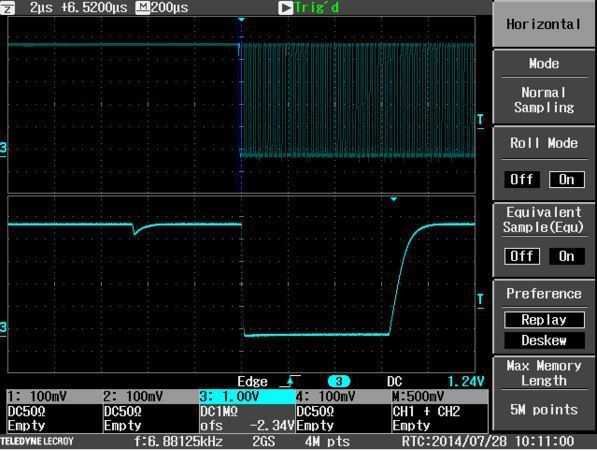Click the lower grid trigger position arrow
This screenshot has width=597, height=451.
click(x=394, y=199)
